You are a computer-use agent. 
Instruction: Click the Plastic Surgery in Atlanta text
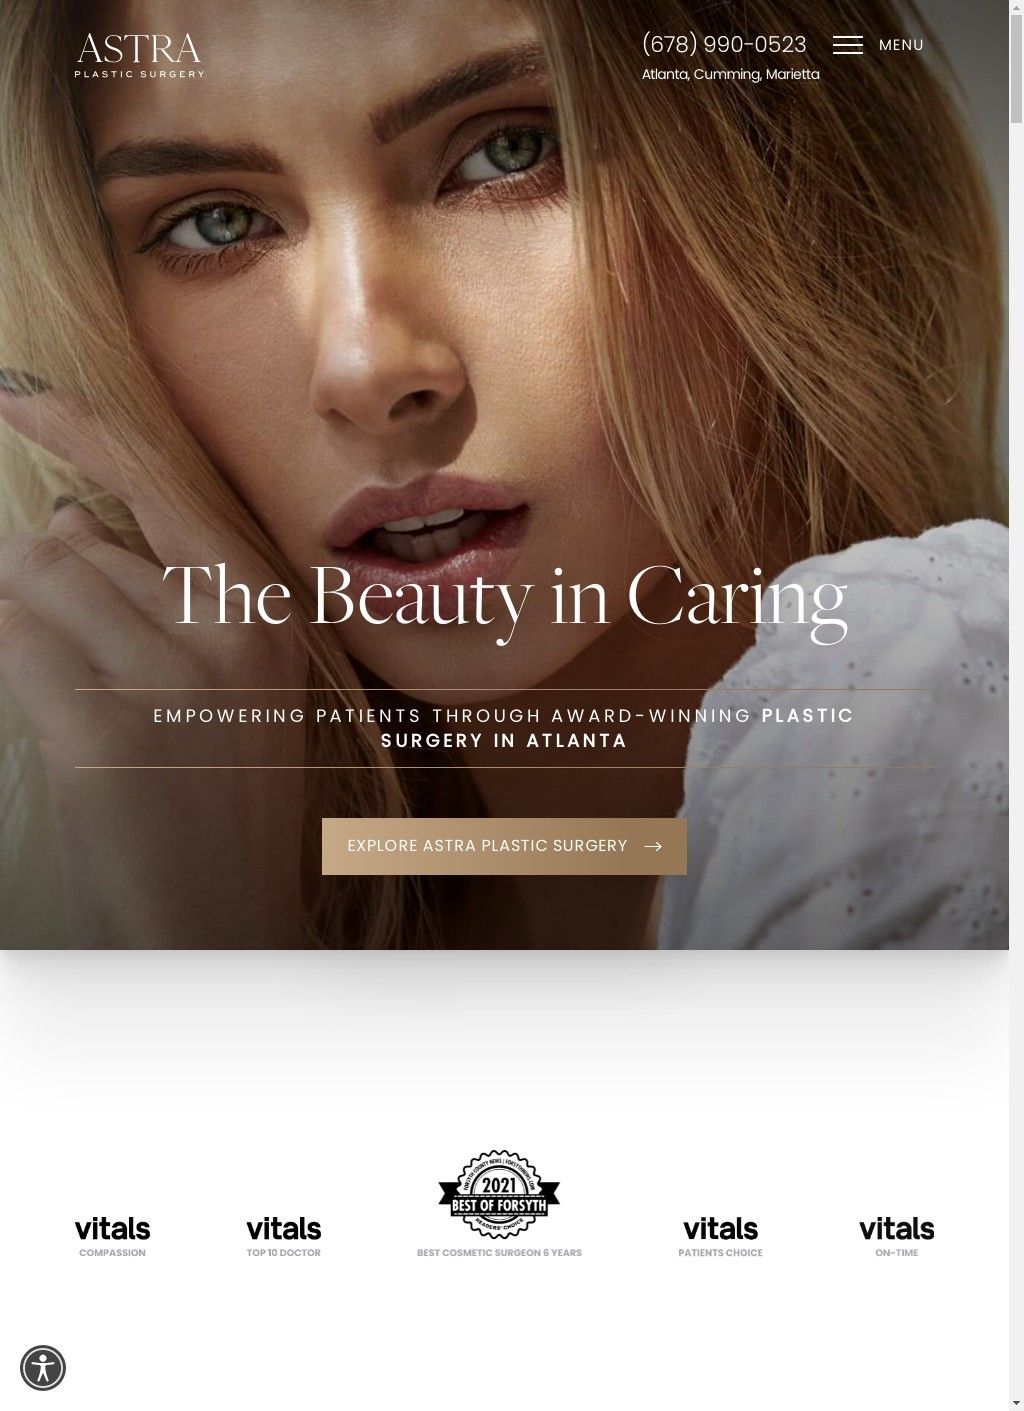pyautogui.click(x=617, y=728)
